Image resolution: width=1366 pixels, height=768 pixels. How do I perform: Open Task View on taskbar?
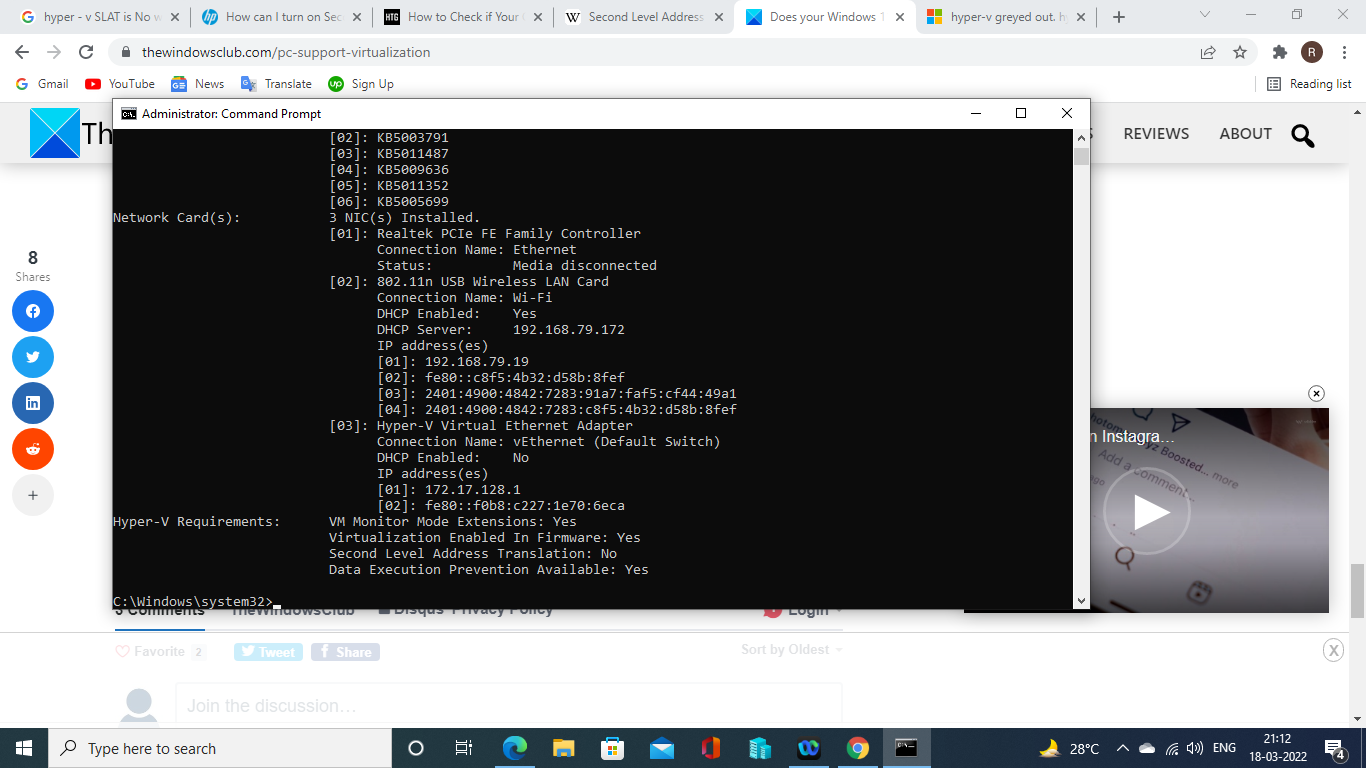pos(464,748)
